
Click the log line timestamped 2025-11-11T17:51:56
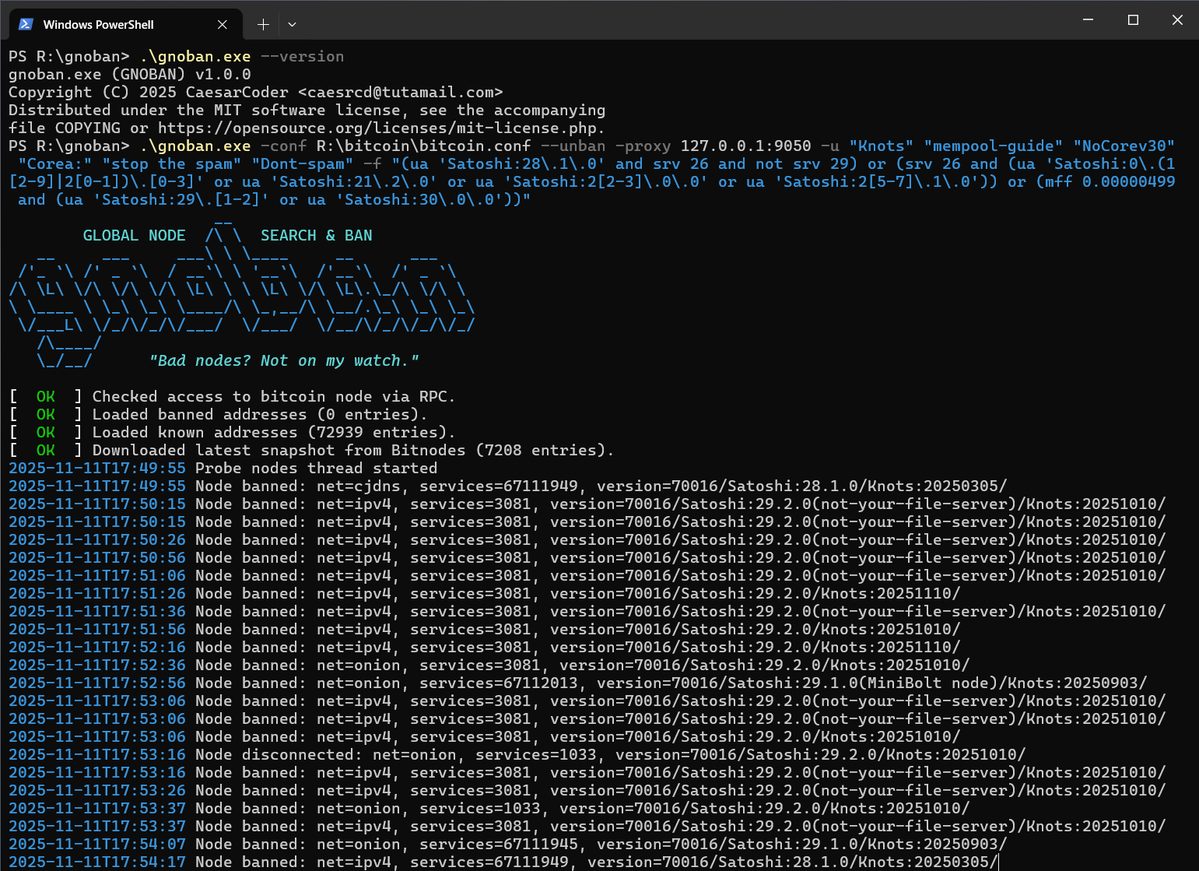485,629
